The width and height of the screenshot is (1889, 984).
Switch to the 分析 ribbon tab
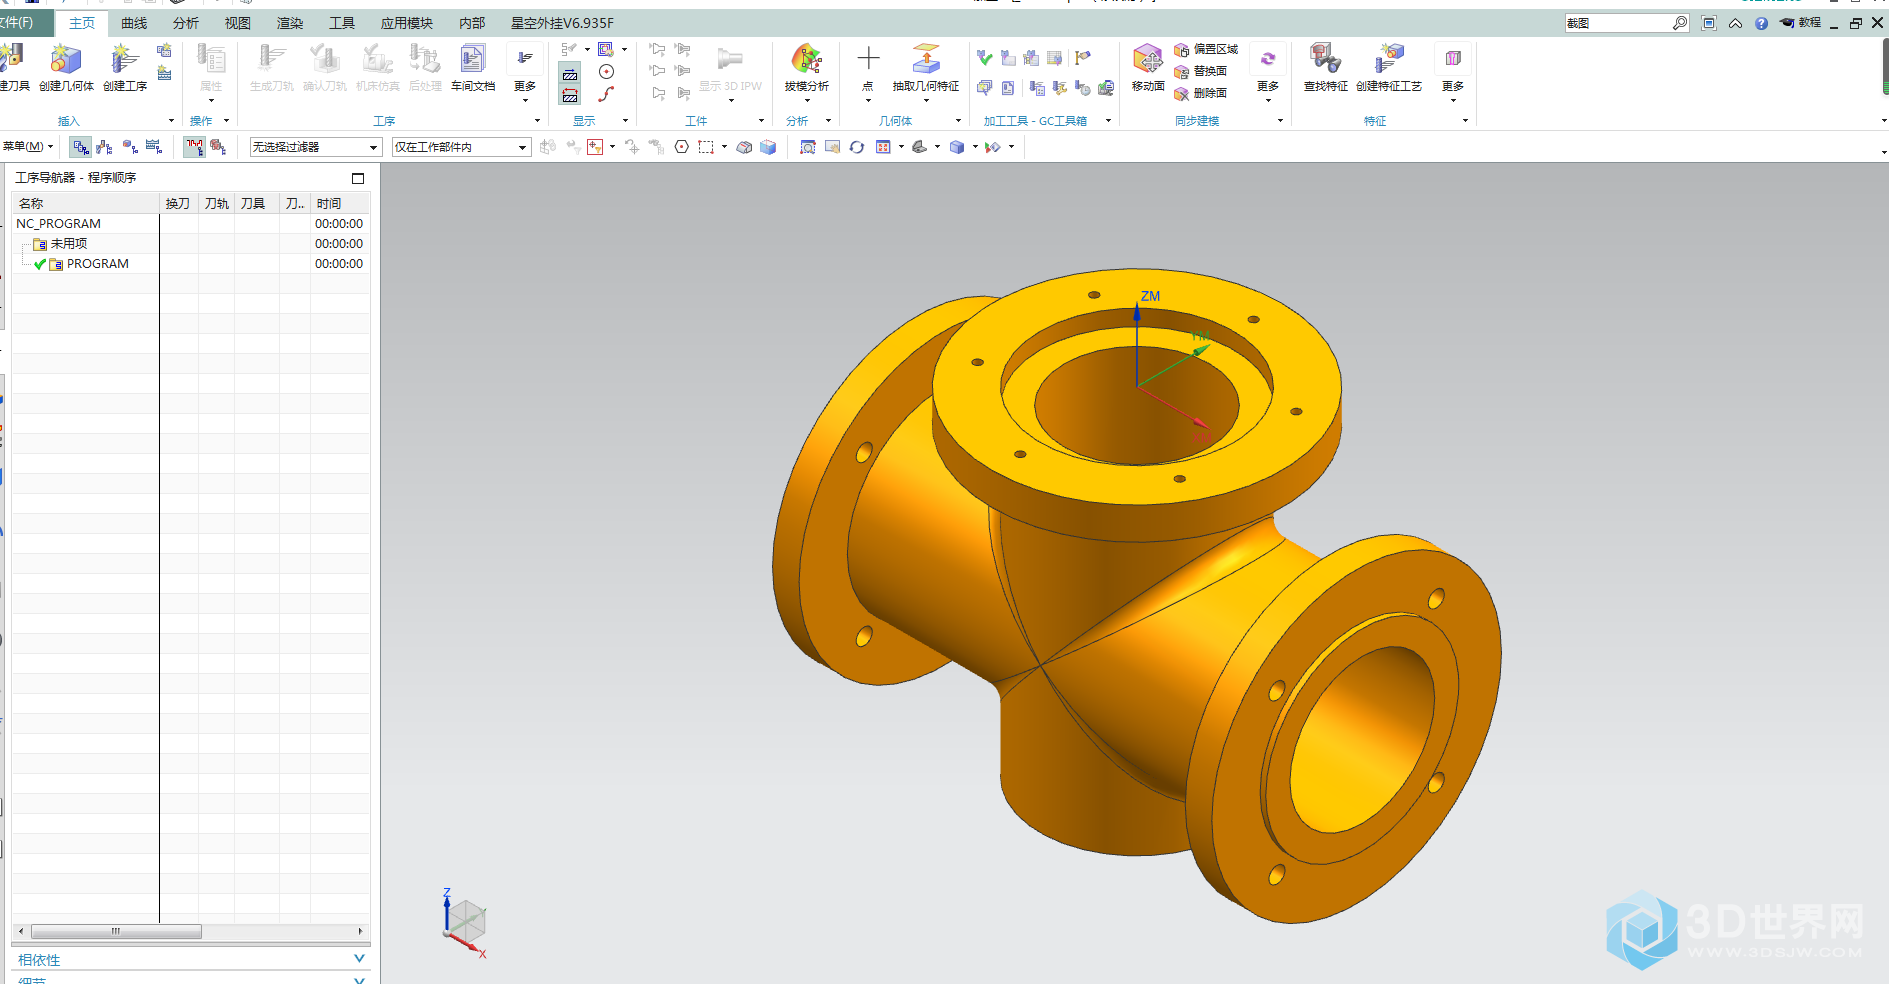click(186, 23)
